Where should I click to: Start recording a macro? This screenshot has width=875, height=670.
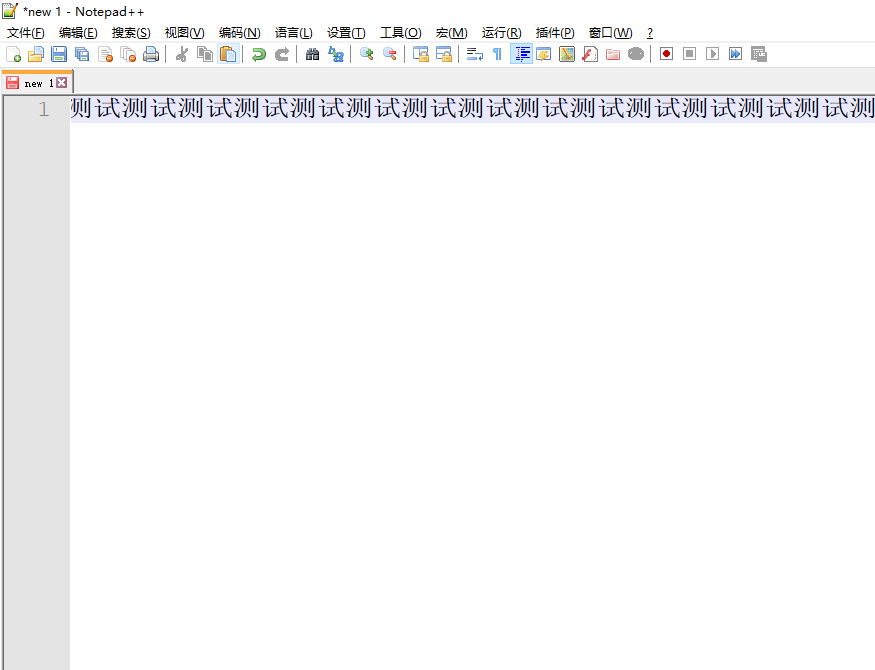(666, 54)
